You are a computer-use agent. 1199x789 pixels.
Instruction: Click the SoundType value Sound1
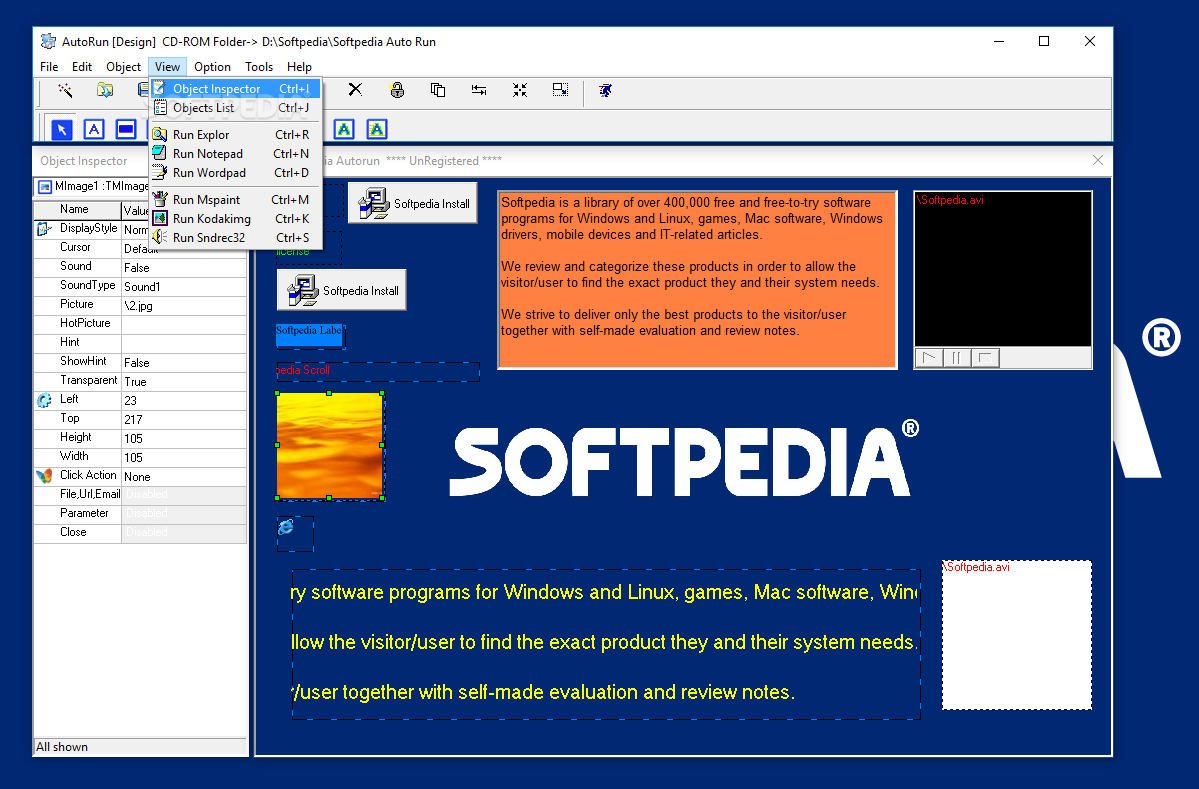184,287
